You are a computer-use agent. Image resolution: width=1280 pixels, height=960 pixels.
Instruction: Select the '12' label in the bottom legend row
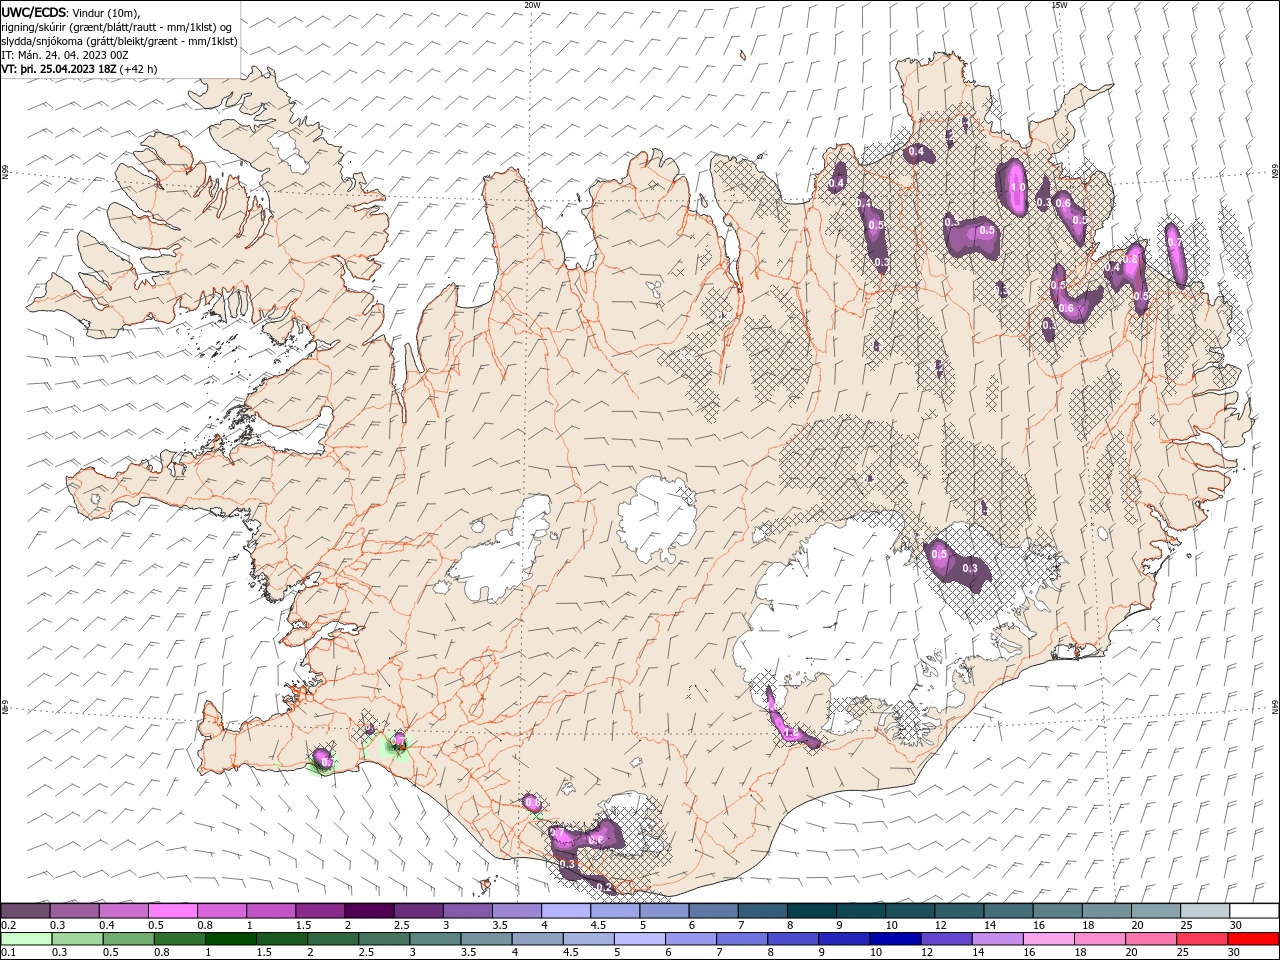pos(927,952)
